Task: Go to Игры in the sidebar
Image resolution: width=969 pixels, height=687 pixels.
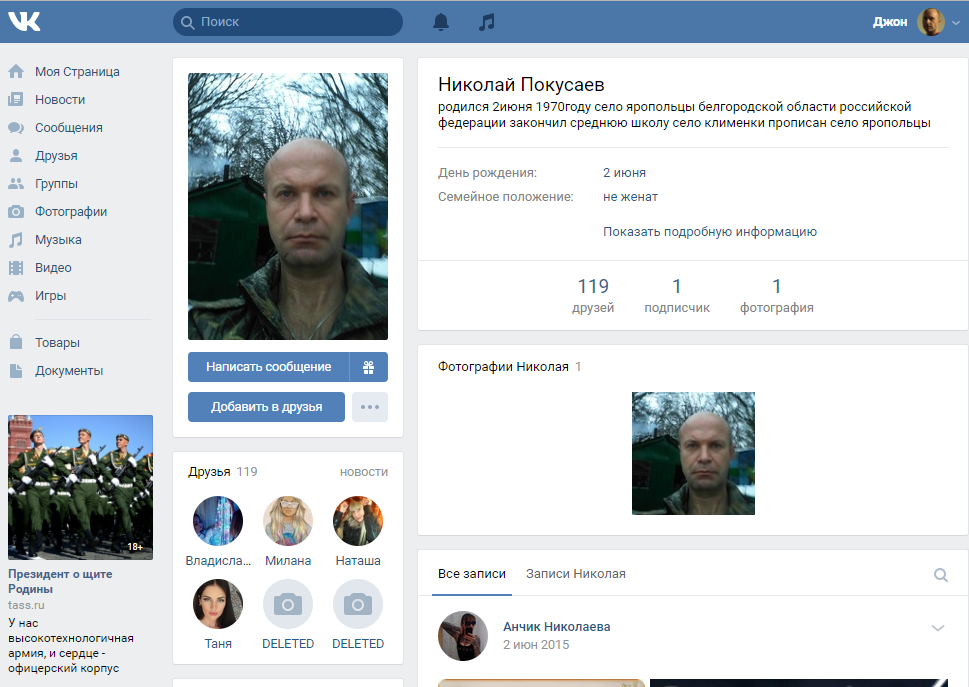Action: pyautogui.click(x=50, y=296)
